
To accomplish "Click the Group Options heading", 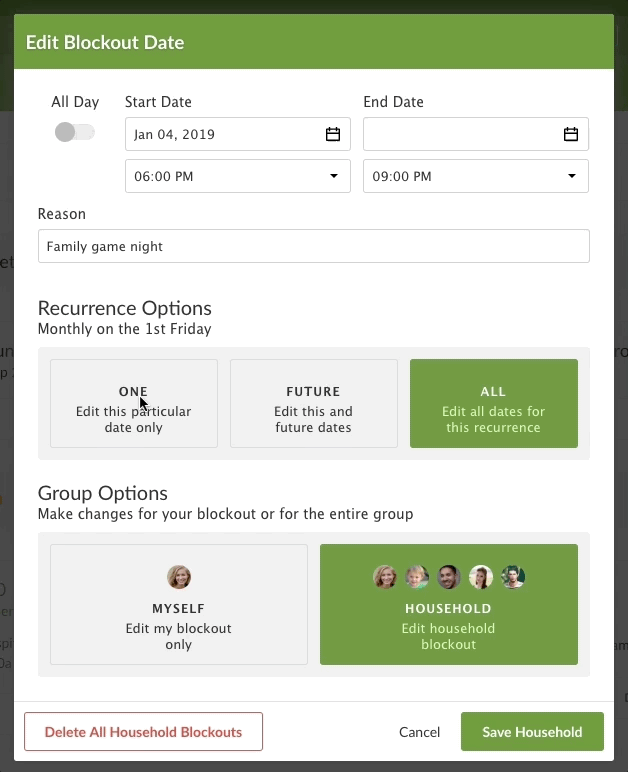I will [103, 493].
